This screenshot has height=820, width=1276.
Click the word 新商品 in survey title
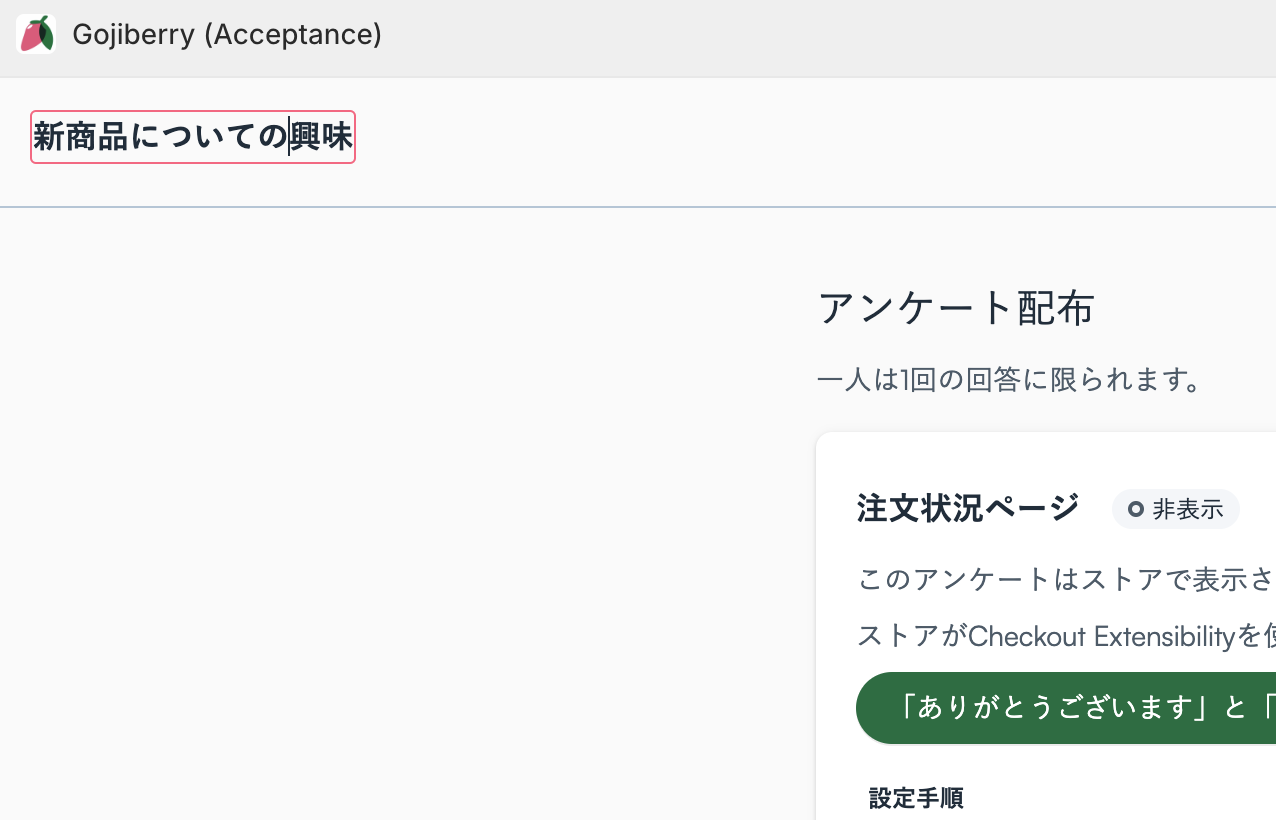click(x=81, y=137)
